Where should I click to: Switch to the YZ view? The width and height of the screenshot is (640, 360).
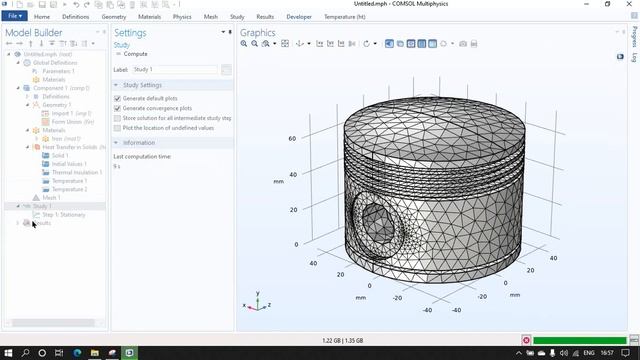(x=330, y=44)
